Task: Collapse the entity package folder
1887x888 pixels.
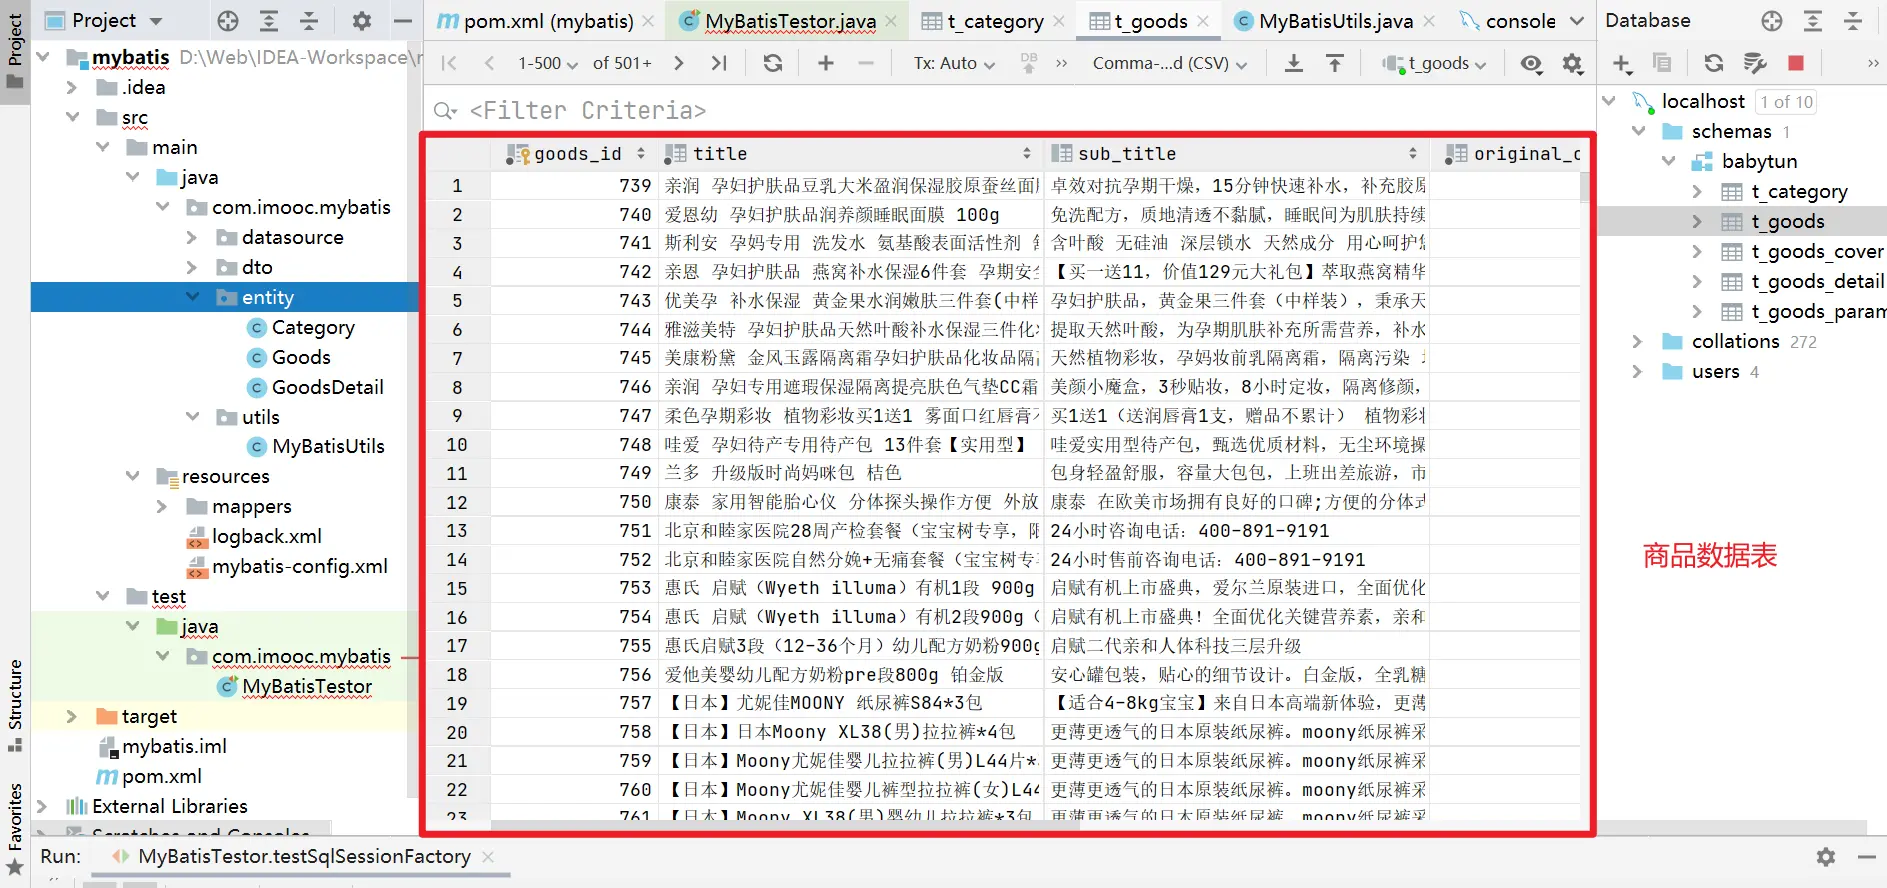Action: [193, 297]
